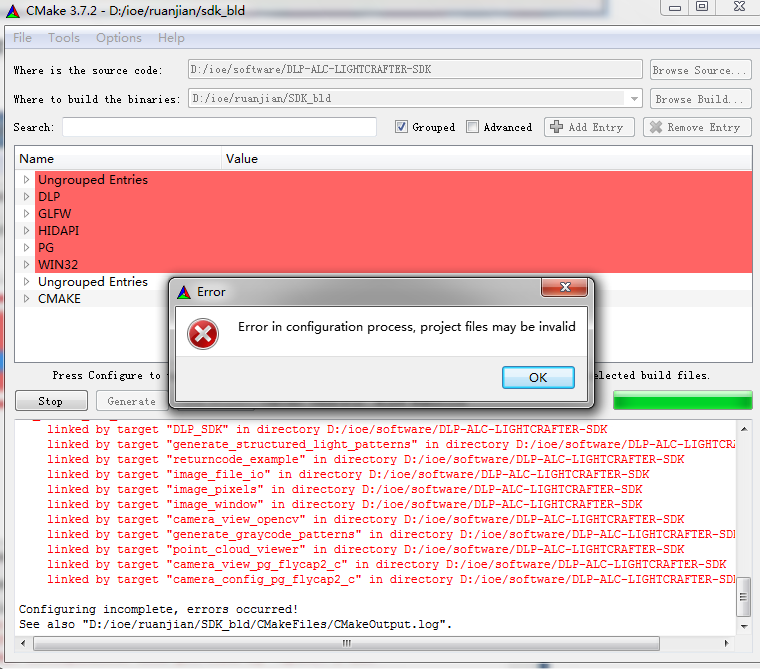Click the Name column header
Viewport: 760px width, 669px height.
(x=118, y=159)
